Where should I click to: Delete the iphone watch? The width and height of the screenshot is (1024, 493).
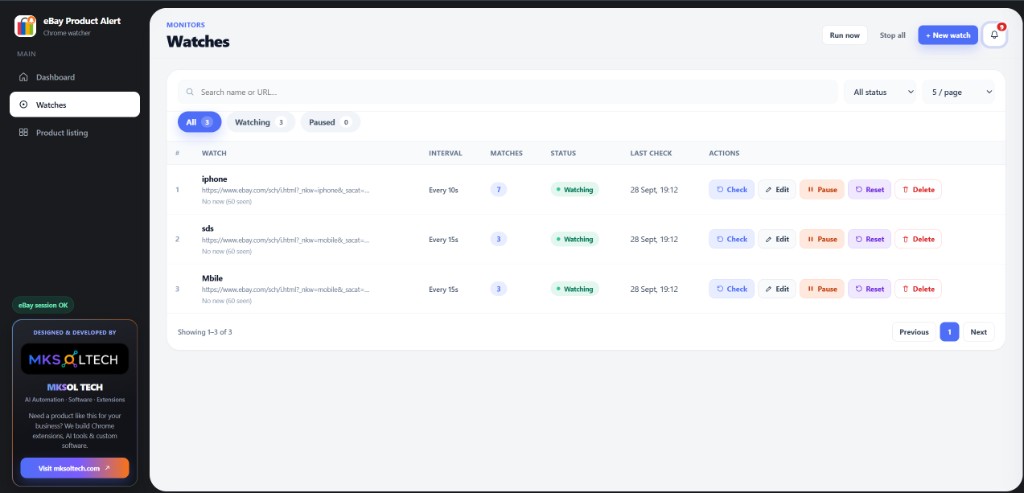click(918, 189)
